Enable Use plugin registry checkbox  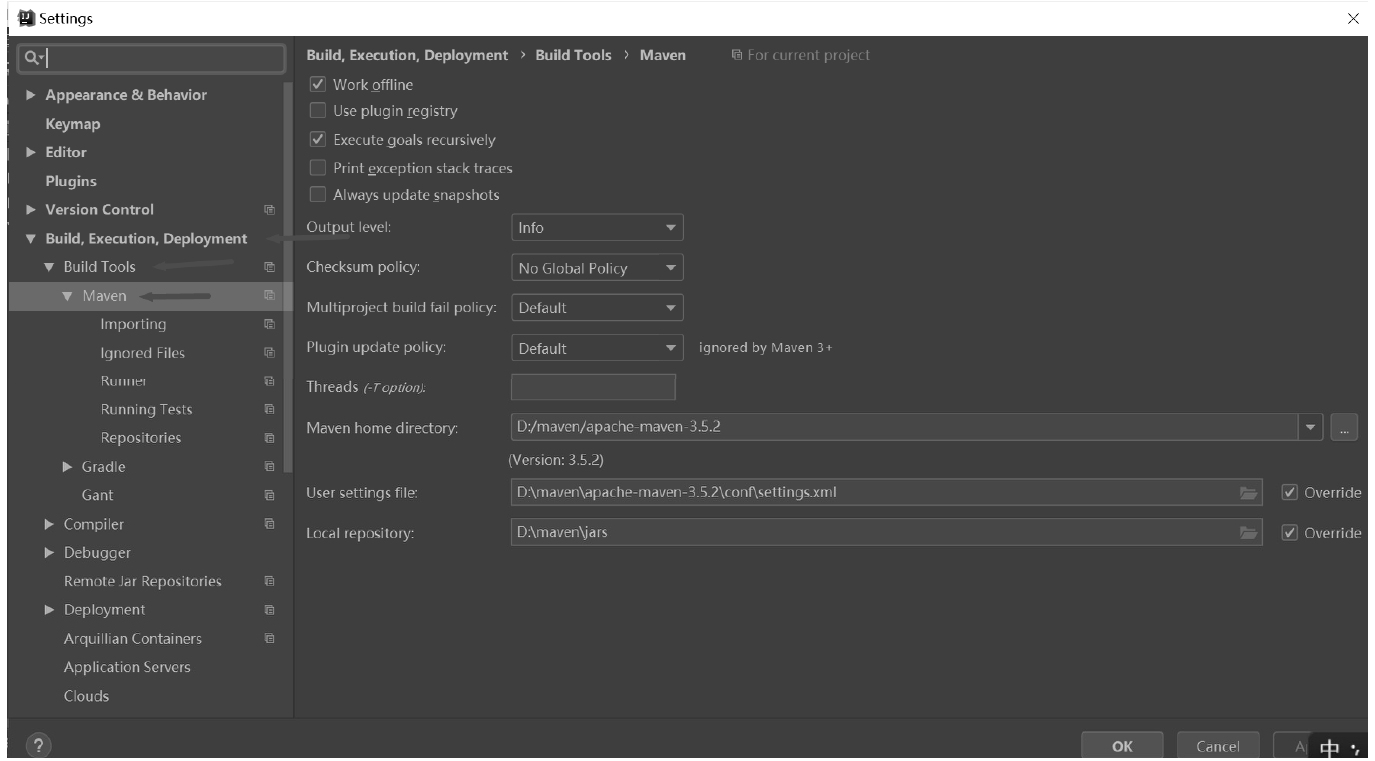coord(318,111)
